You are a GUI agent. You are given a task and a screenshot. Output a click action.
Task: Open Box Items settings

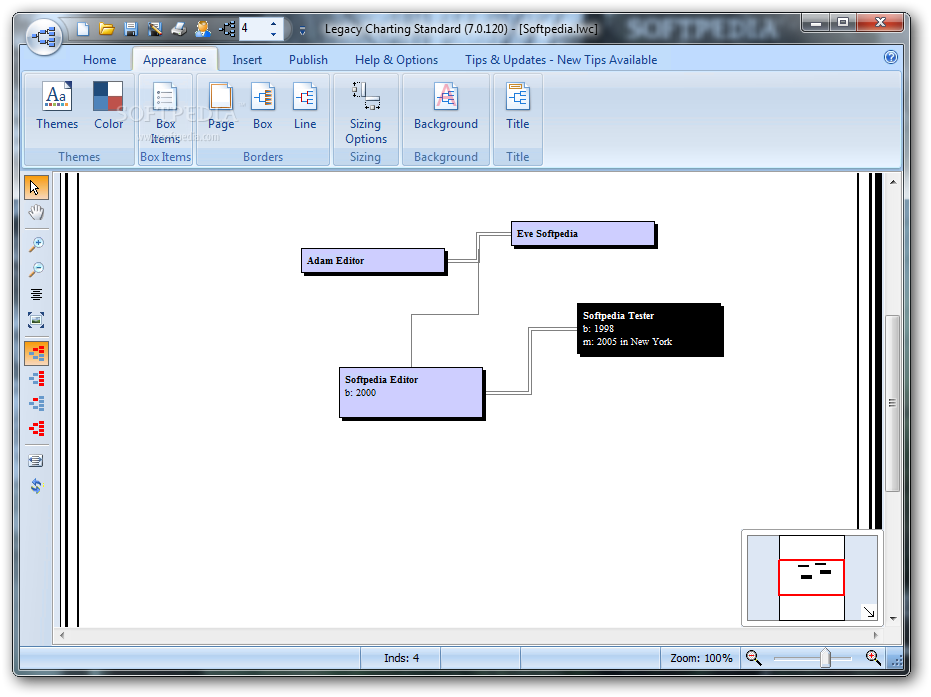click(165, 113)
